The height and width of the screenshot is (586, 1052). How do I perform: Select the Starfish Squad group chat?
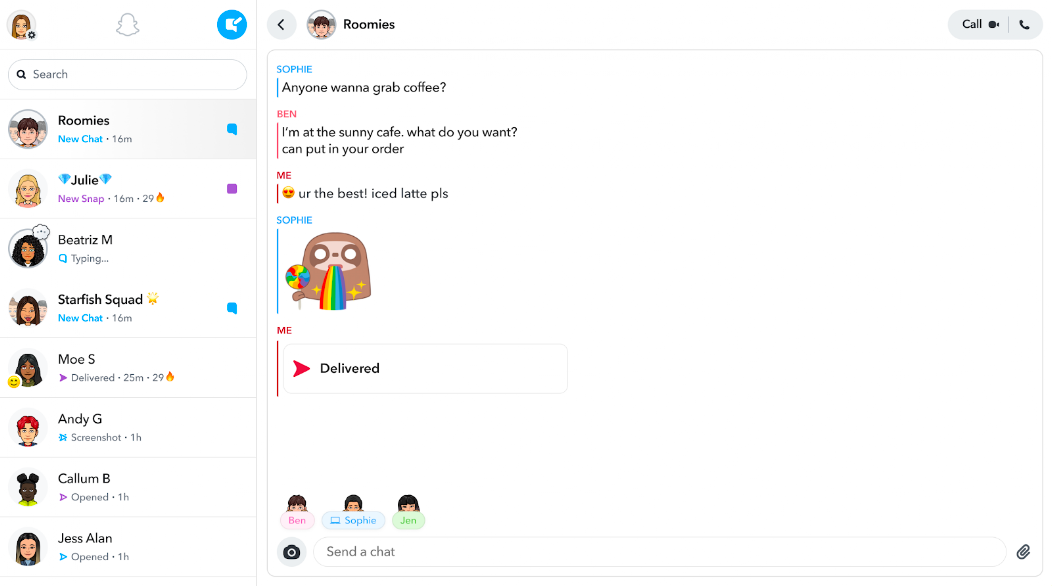(127, 308)
